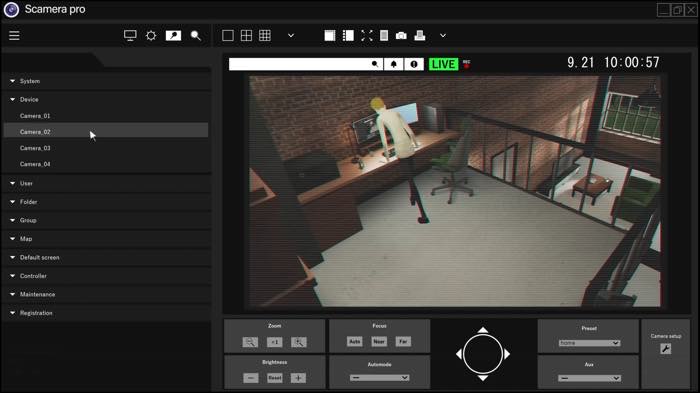Open the Preset dropdown showing home
This screenshot has width=700, height=393.
[x=589, y=343]
